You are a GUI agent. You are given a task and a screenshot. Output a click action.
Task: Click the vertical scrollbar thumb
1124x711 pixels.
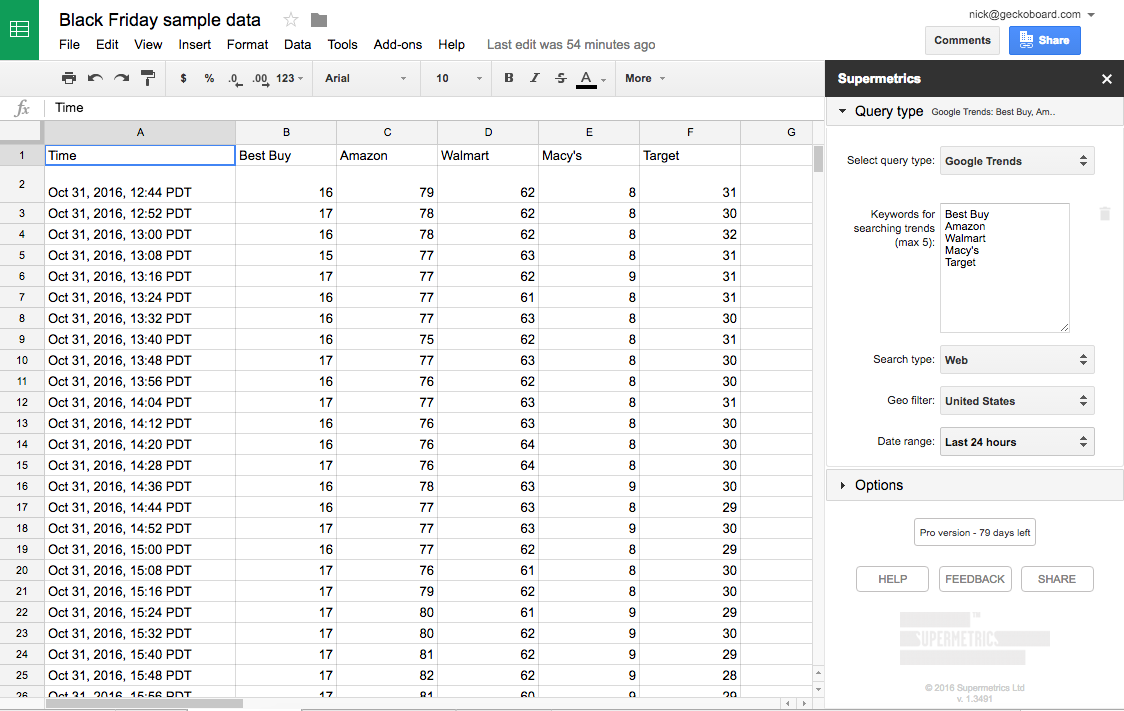(818, 158)
